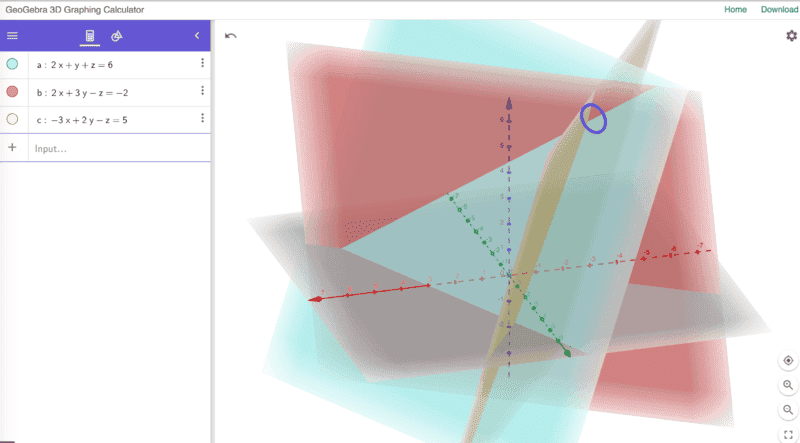
Task: Open the hamburger main menu
Action: tap(13, 36)
